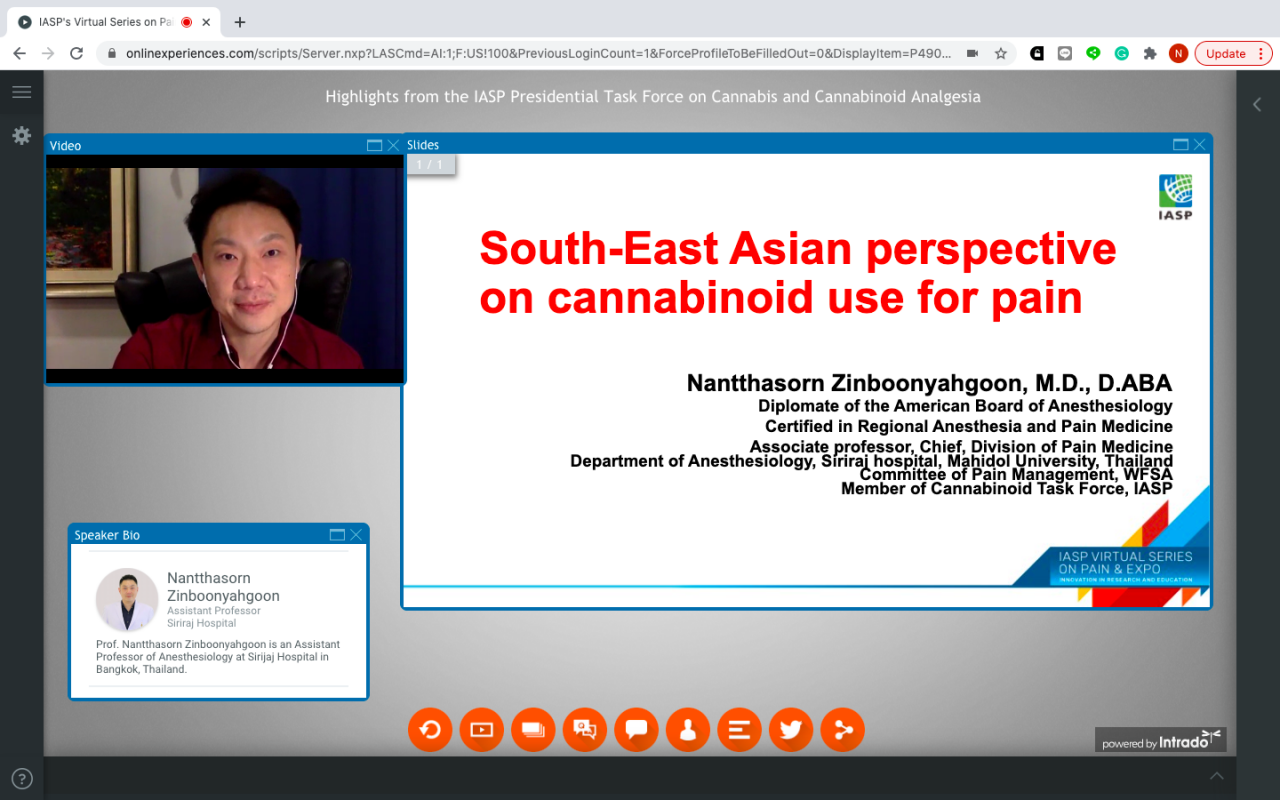Open the video player panel icon

coord(482,730)
